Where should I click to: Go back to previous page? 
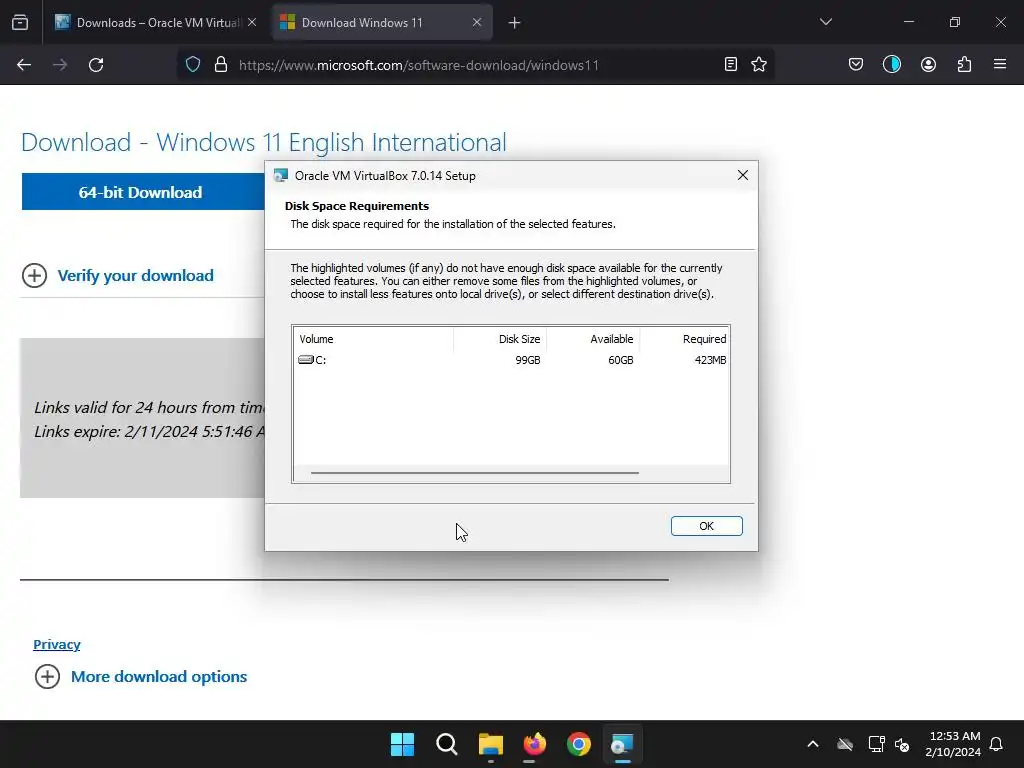pyautogui.click(x=24, y=65)
